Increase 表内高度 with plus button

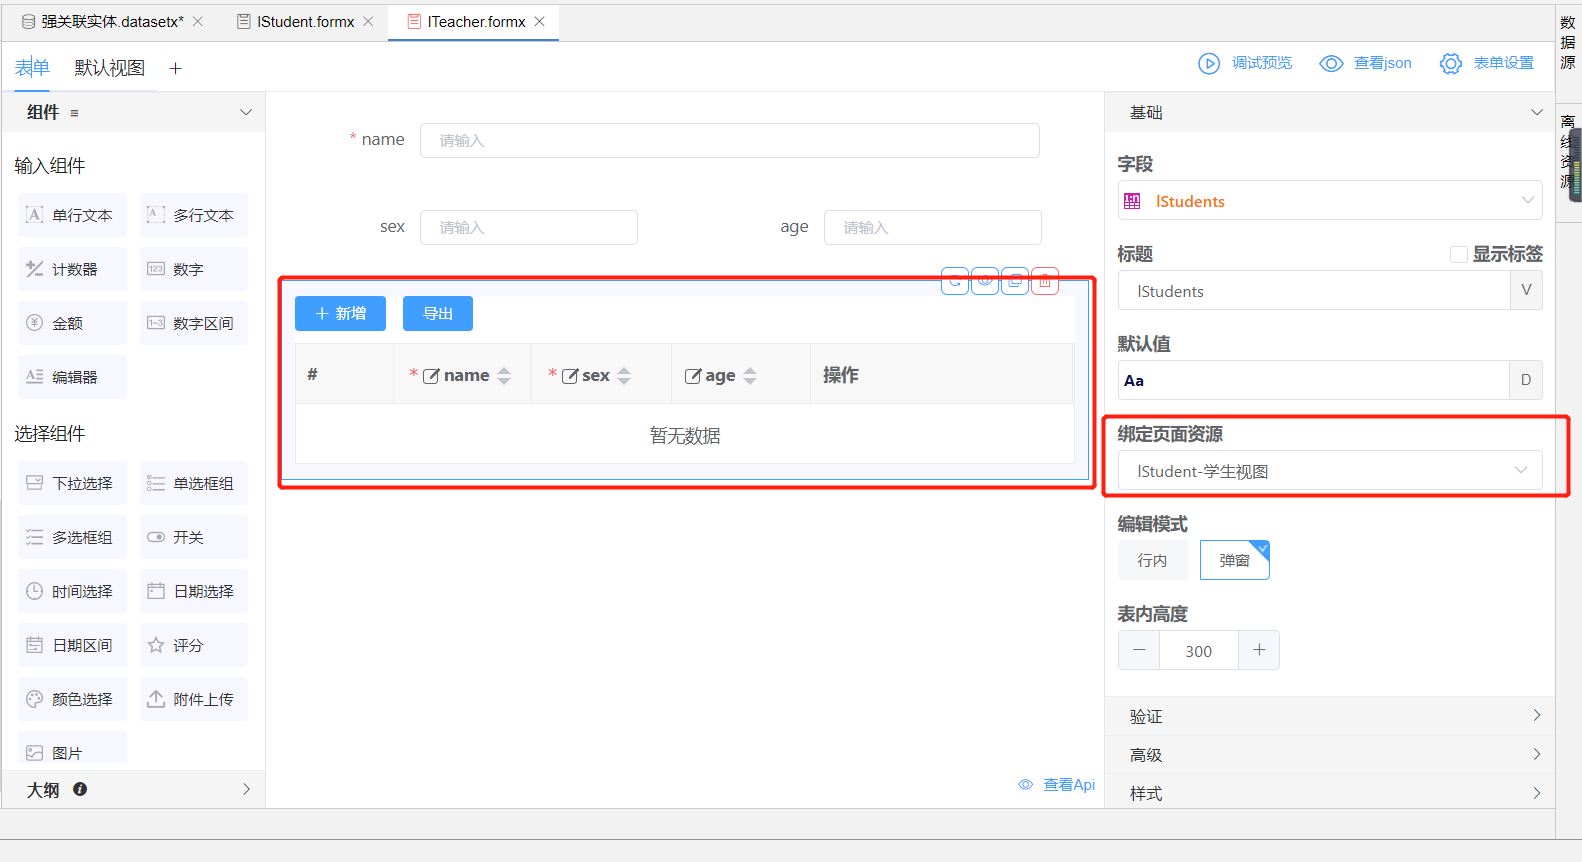pyautogui.click(x=1259, y=650)
